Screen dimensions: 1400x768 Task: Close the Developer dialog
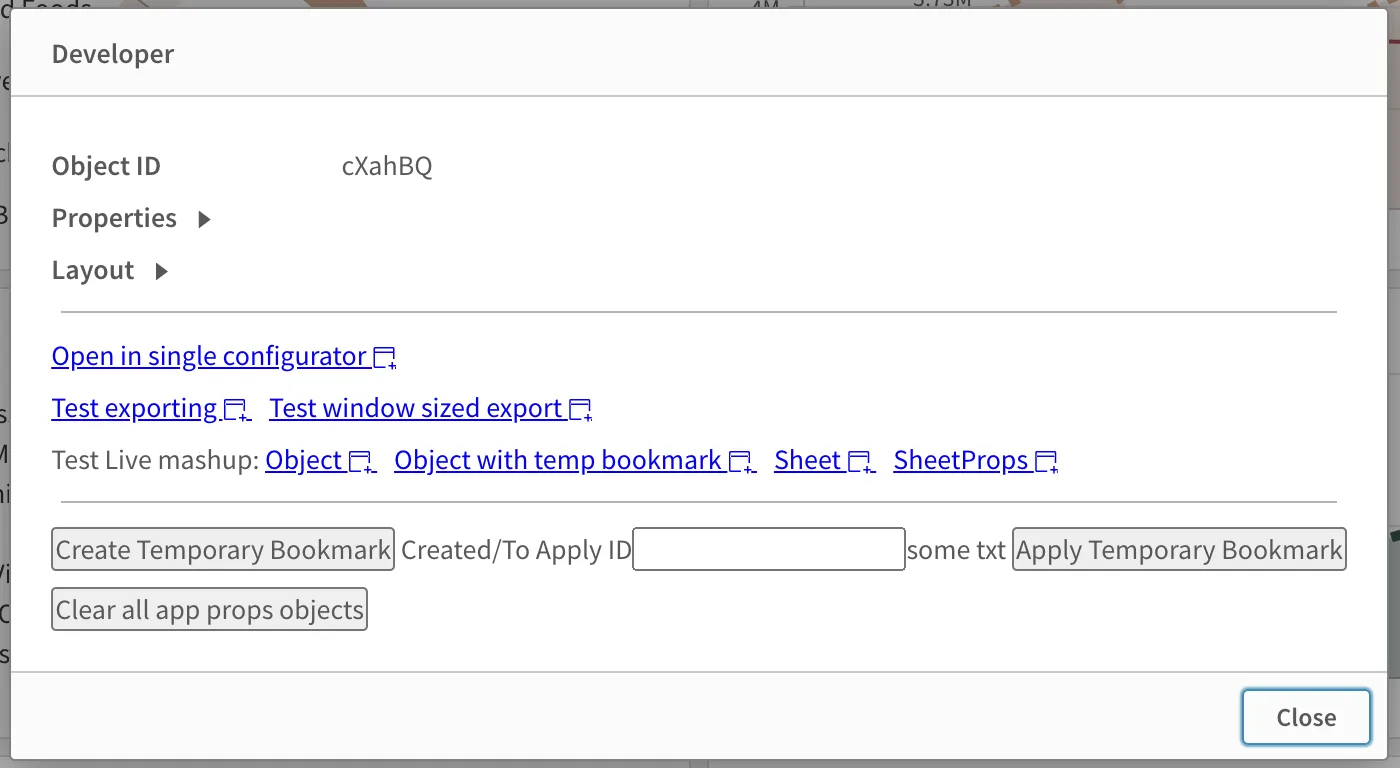point(1305,717)
